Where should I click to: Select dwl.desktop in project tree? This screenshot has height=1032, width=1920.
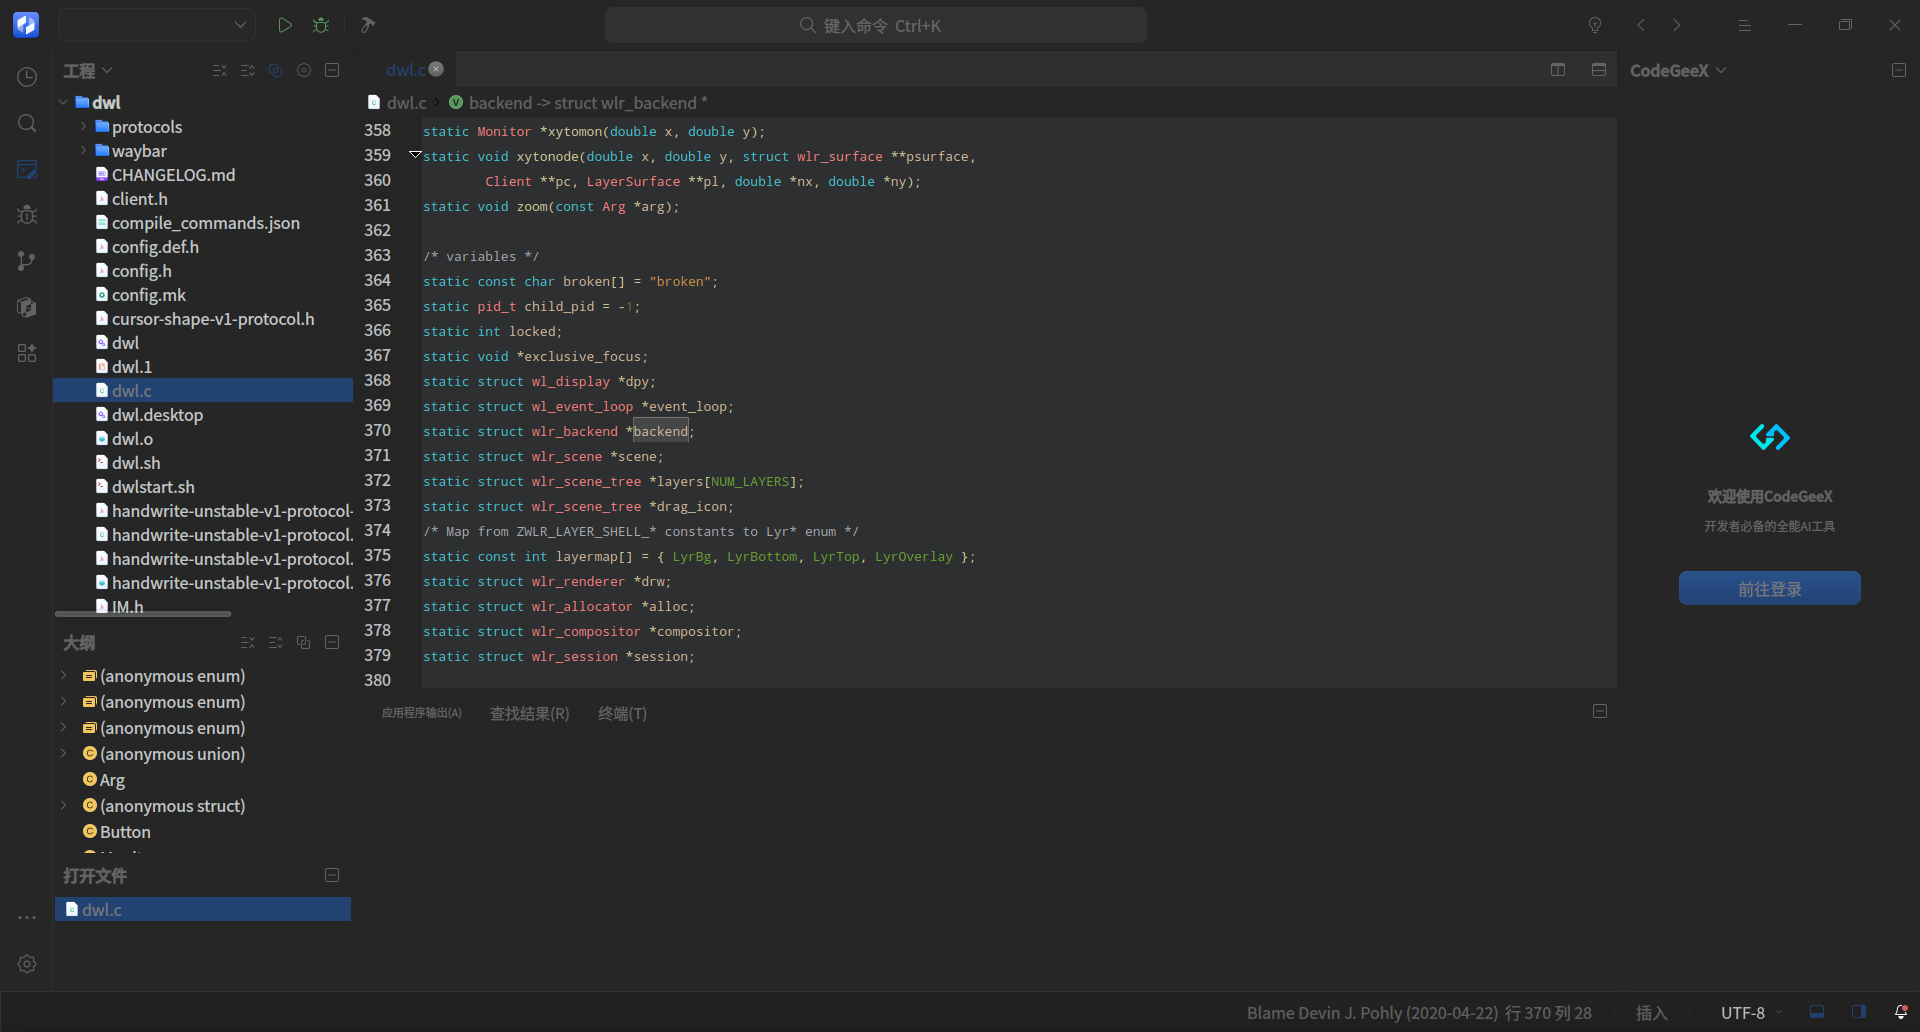click(158, 415)
